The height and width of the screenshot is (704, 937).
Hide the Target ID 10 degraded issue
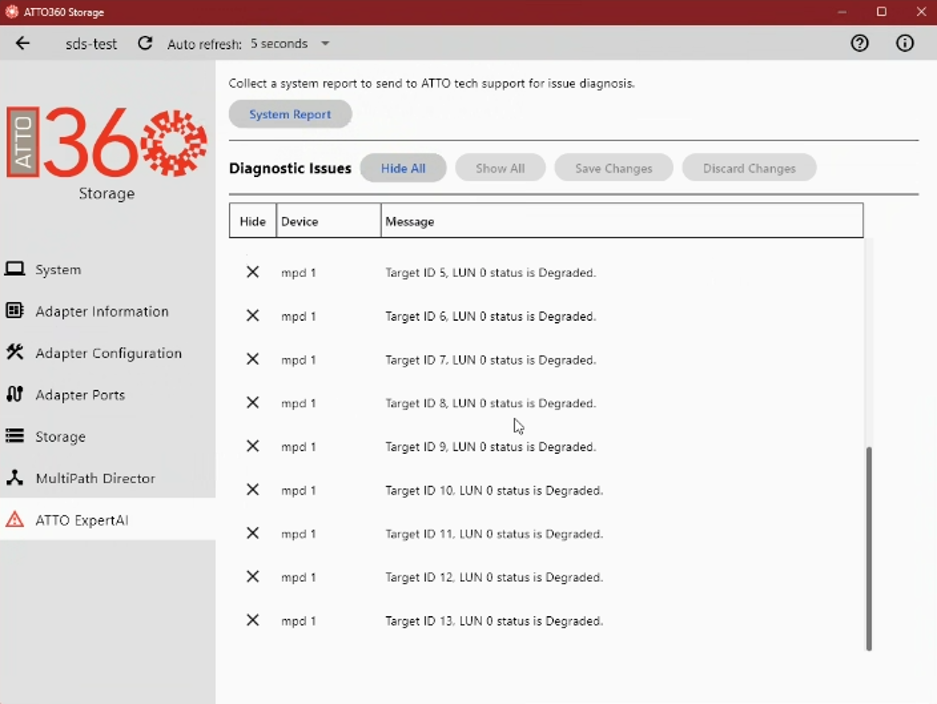point(253,490)
